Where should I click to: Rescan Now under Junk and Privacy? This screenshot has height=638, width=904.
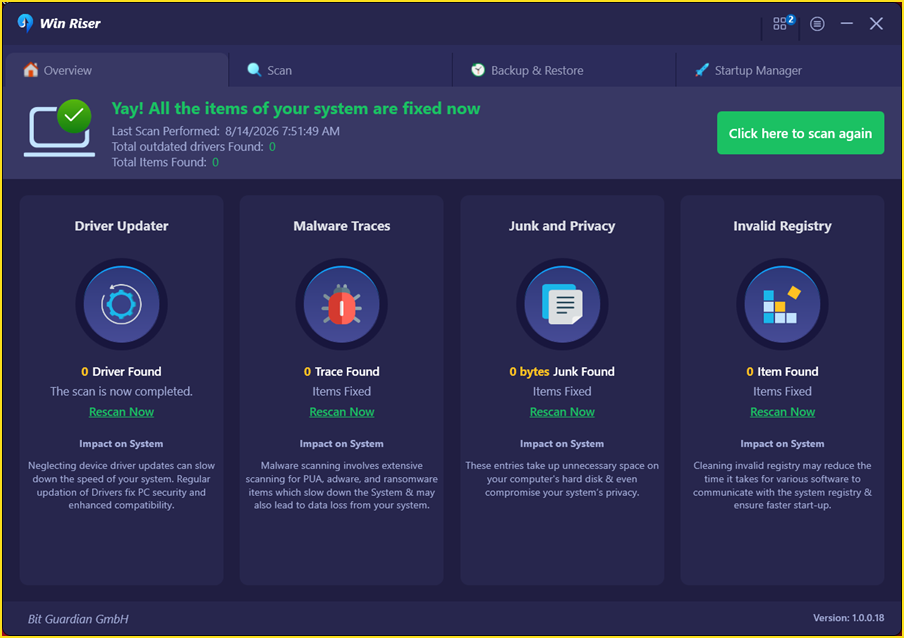(x=562, y=412)
